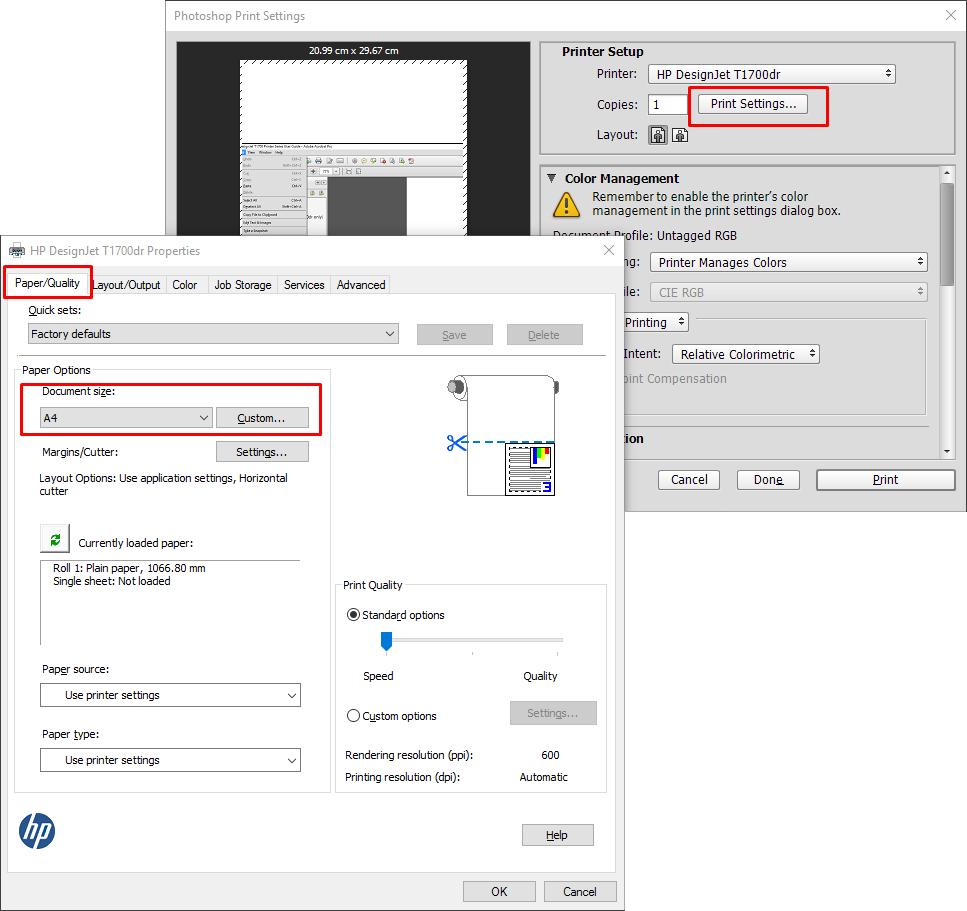Screen dimensions: 967x911
Task: Collapse the Color Management section triangle
Action: (551, 178)
